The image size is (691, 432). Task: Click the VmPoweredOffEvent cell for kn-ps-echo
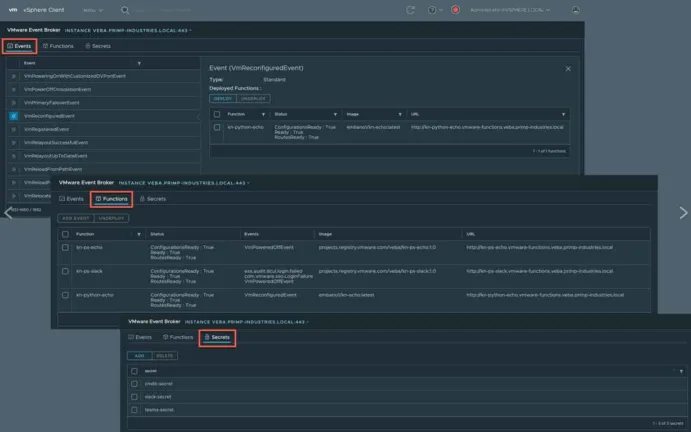tap(269, 248)
